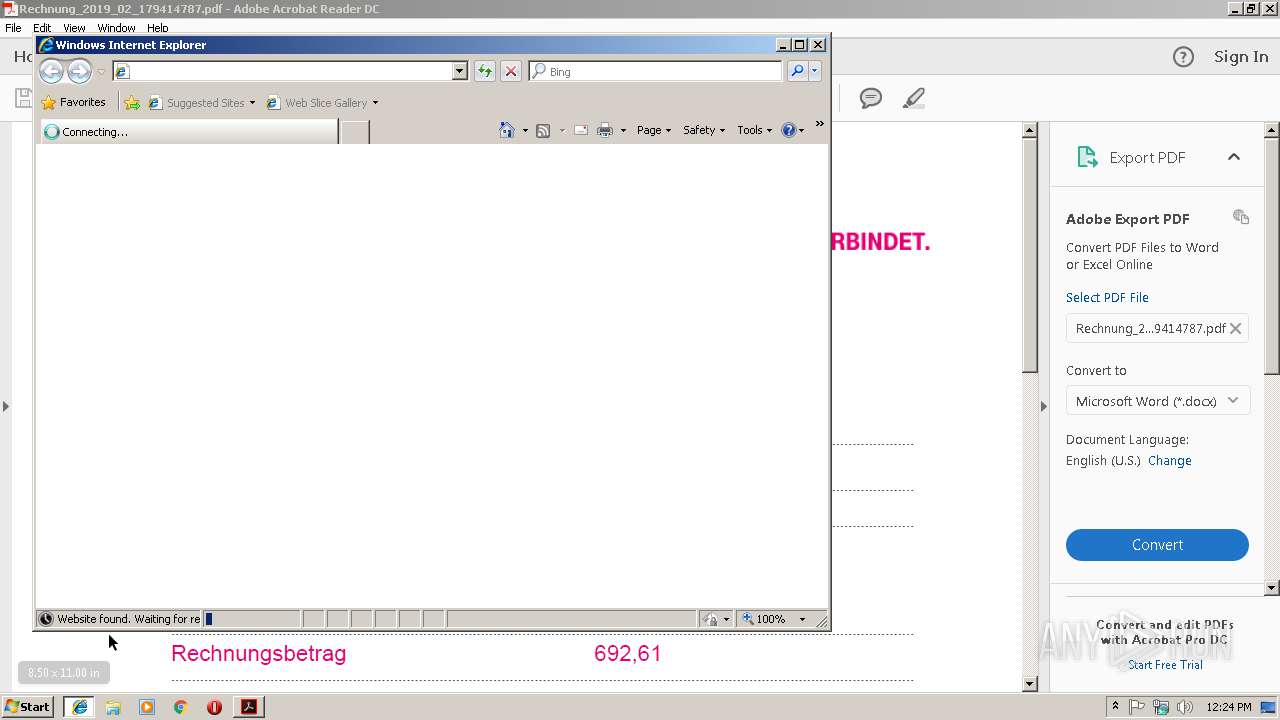Open Acrobat Help menu
Viewport: 1280px width, 720px height.
point(158,28)
